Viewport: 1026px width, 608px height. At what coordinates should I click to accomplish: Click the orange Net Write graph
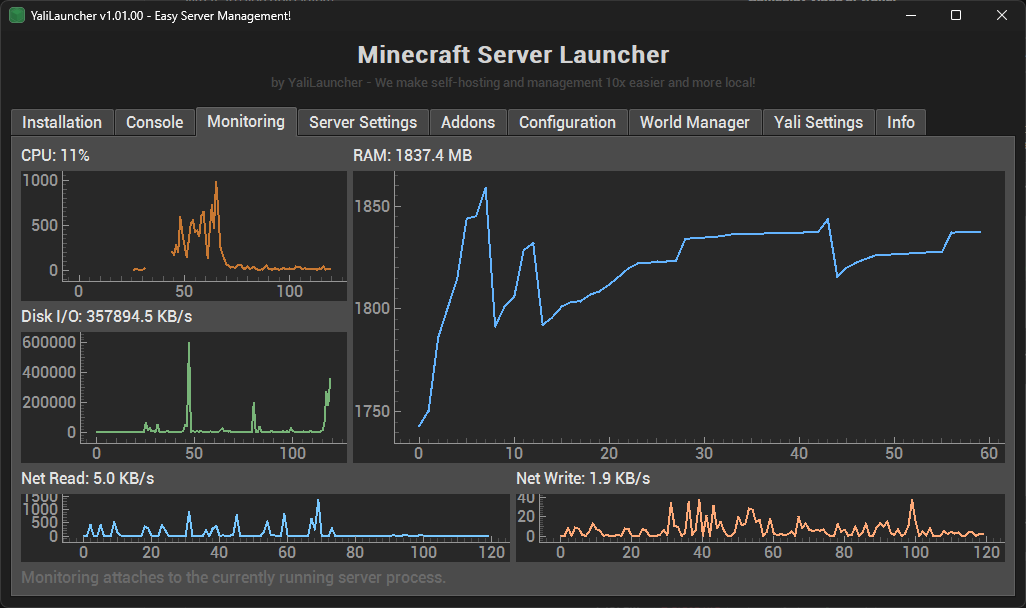coord(760,528)
